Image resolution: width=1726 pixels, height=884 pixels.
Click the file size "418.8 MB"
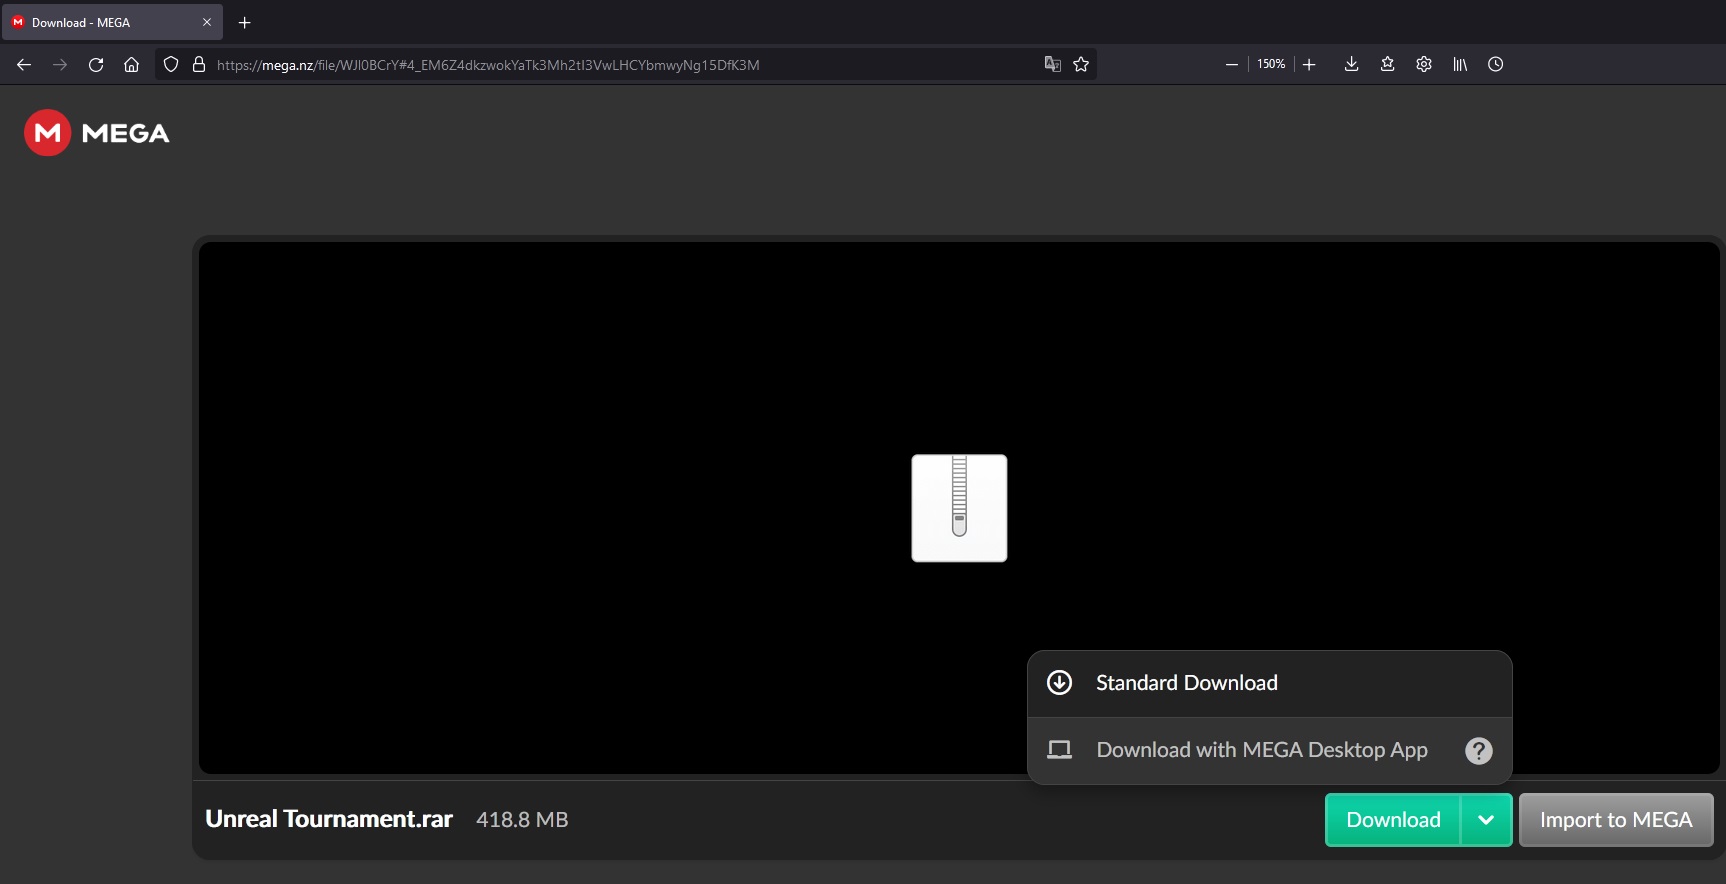(522, 820)
